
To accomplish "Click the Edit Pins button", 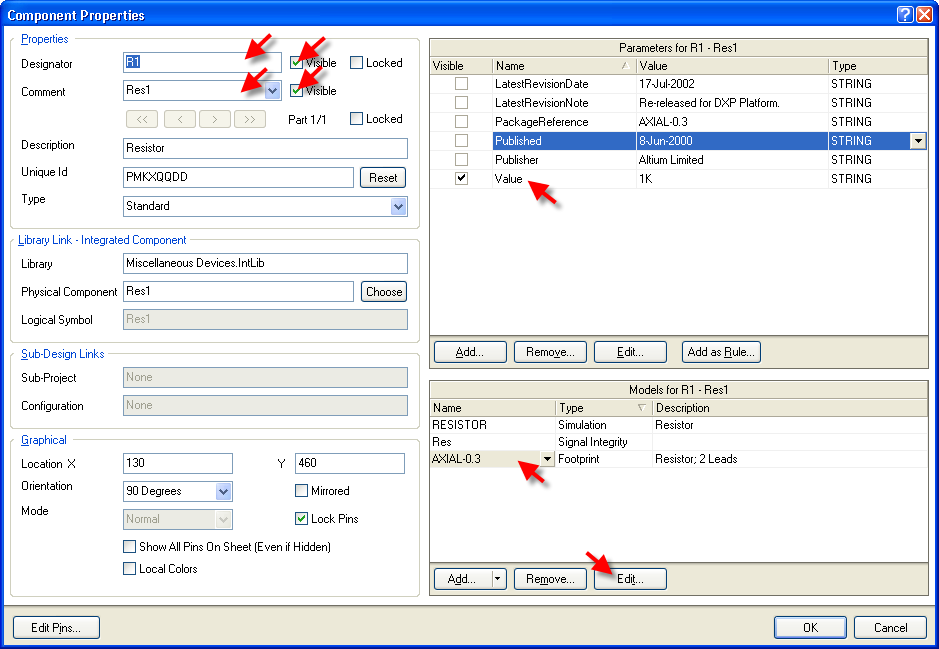I will coord(56,628).
